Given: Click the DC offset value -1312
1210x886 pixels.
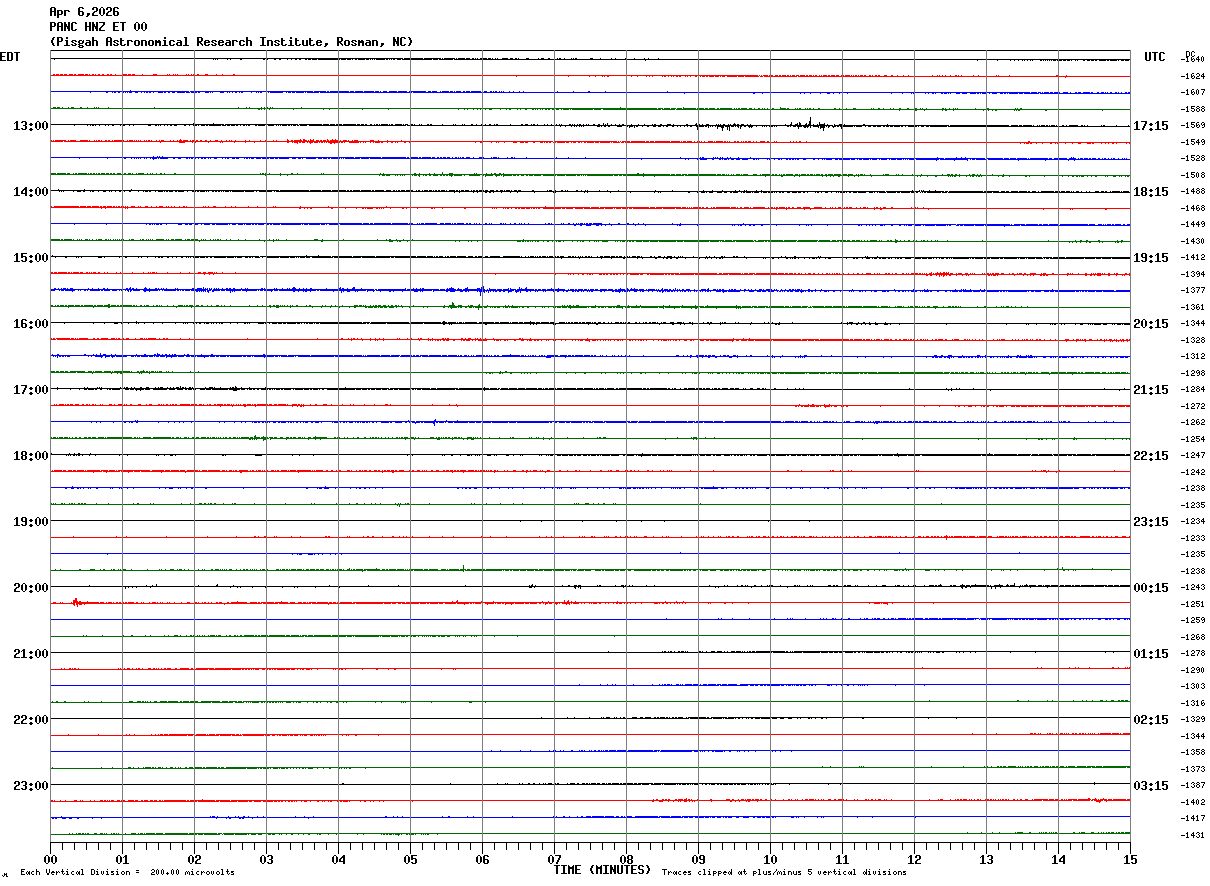Looking at the screenshot, I should (1193, 357).
